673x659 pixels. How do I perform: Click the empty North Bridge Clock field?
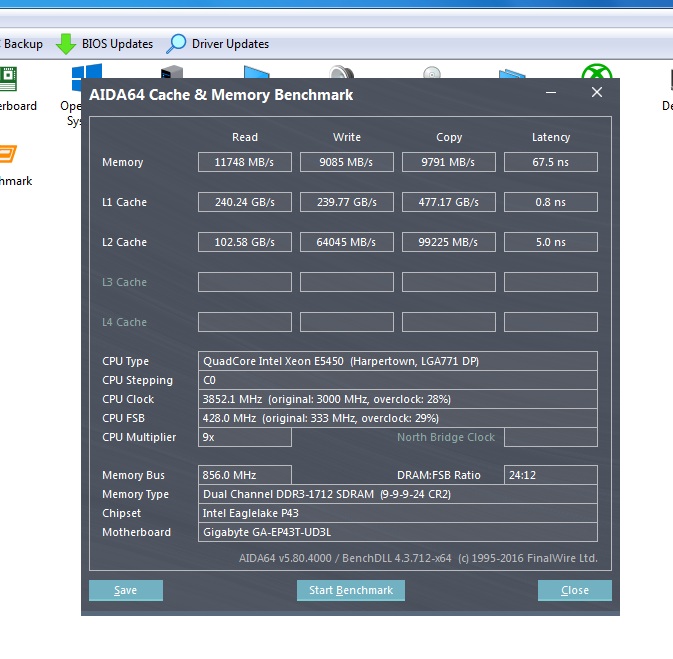[x=551, y=437]
